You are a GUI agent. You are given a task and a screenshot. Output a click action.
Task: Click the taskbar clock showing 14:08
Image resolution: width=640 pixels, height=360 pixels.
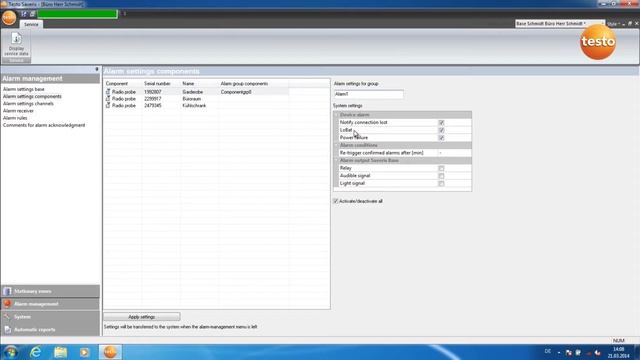tap(619, 353)
